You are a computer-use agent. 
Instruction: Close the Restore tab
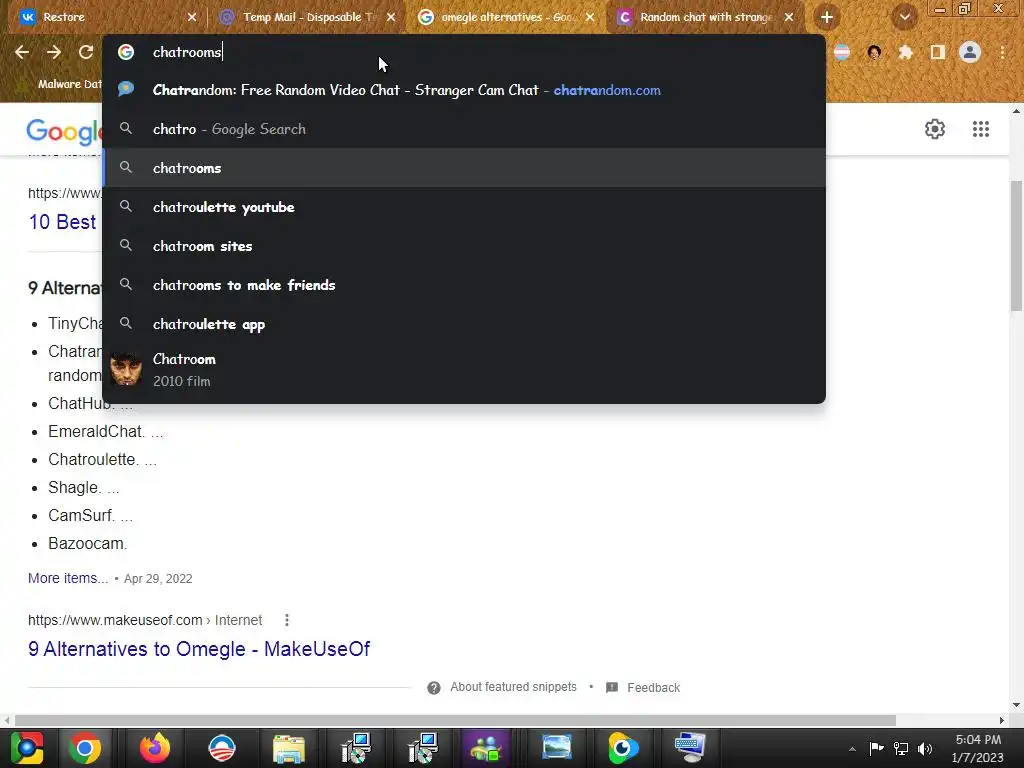point(191,17)
